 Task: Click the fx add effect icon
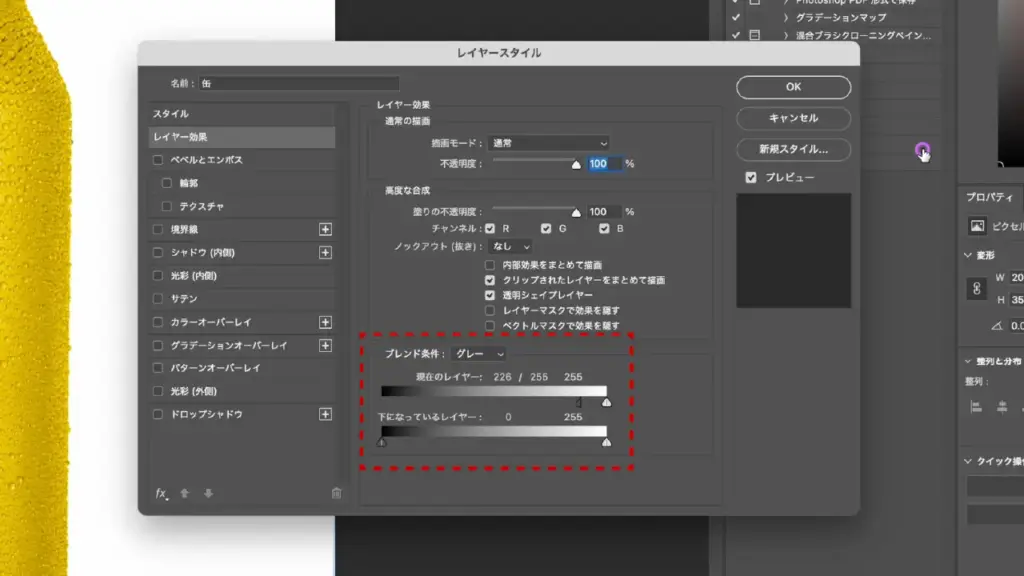(160, 493)
